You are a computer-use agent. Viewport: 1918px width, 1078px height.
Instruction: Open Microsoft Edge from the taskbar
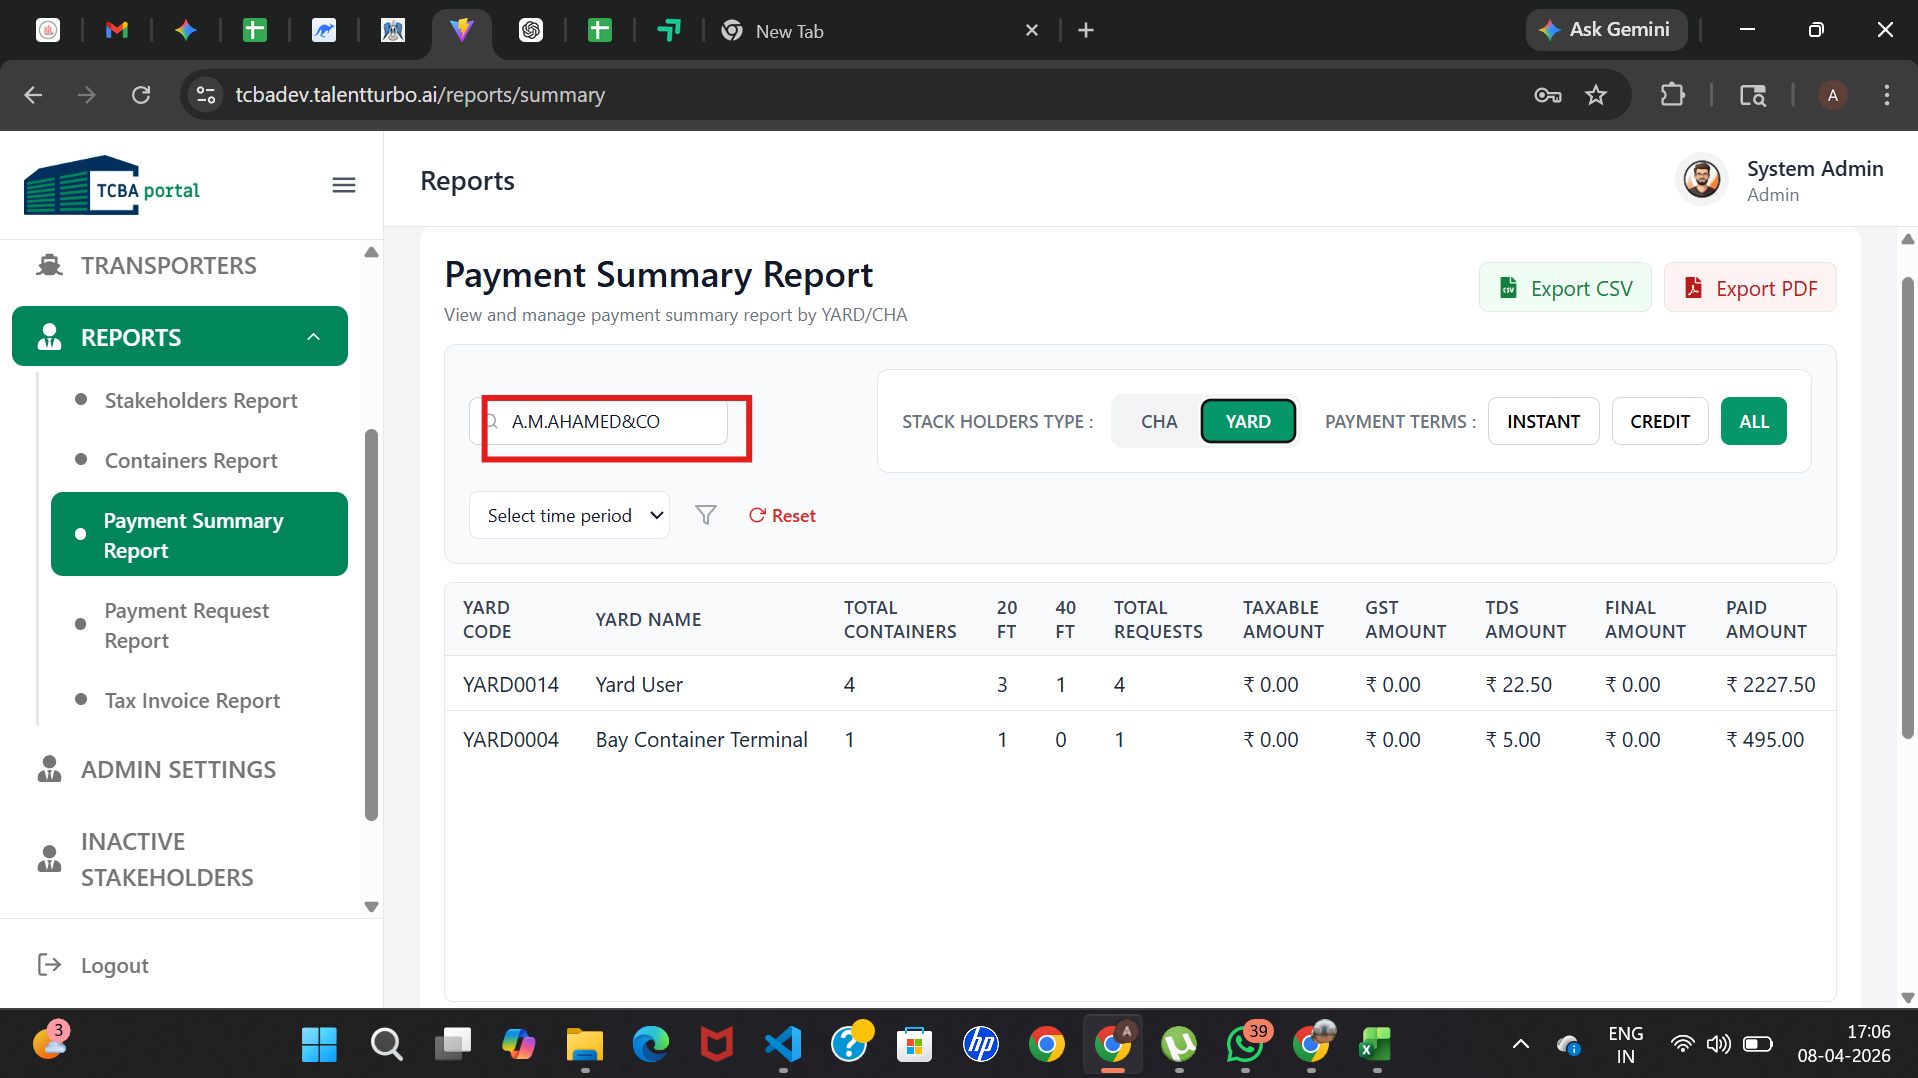pyautogui.click(x=651, y=1045)
